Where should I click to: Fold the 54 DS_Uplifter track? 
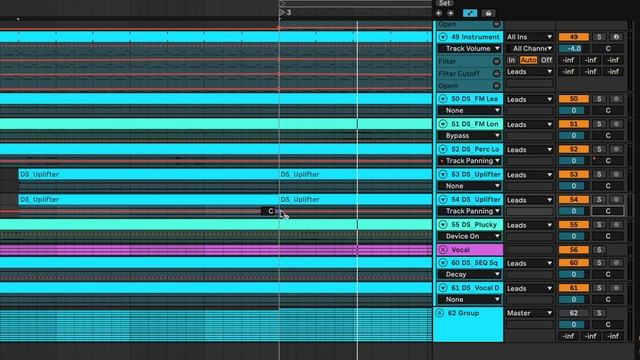[443, 199]
